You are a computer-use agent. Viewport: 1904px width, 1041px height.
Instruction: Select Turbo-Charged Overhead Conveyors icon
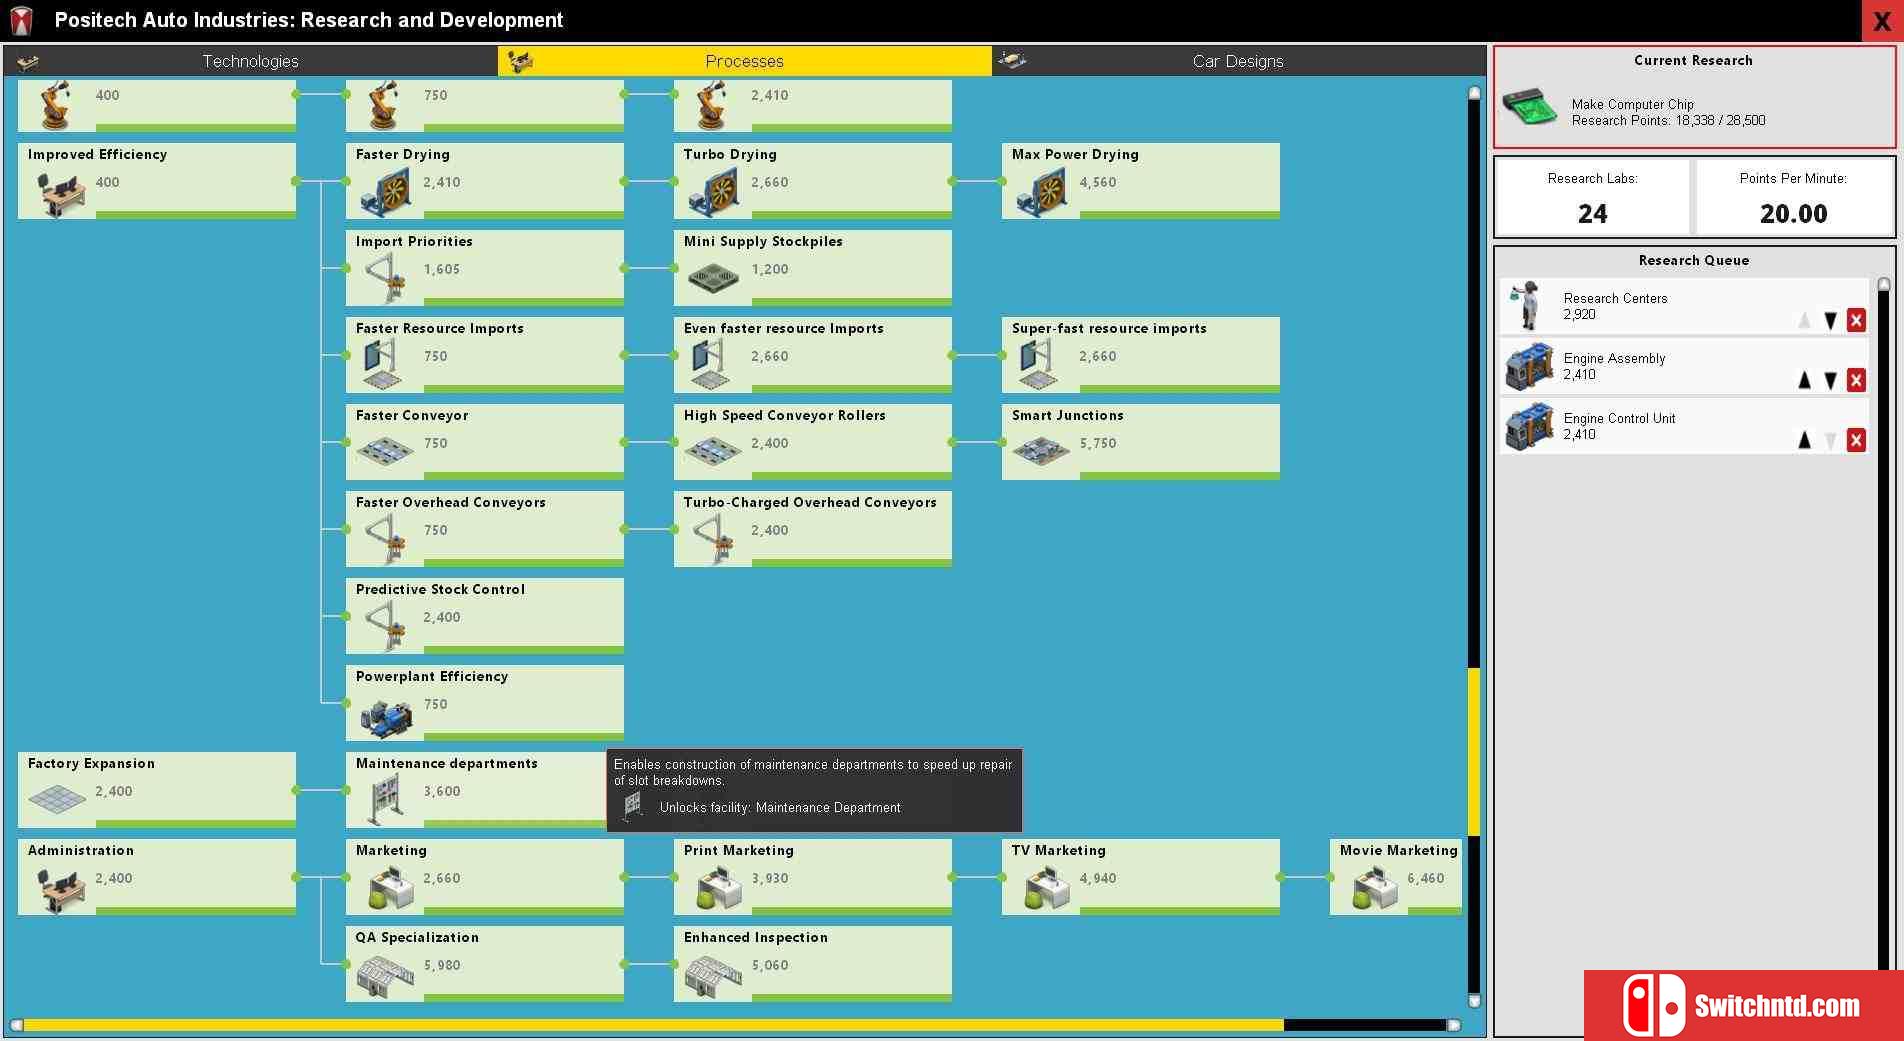pos(714,540)
